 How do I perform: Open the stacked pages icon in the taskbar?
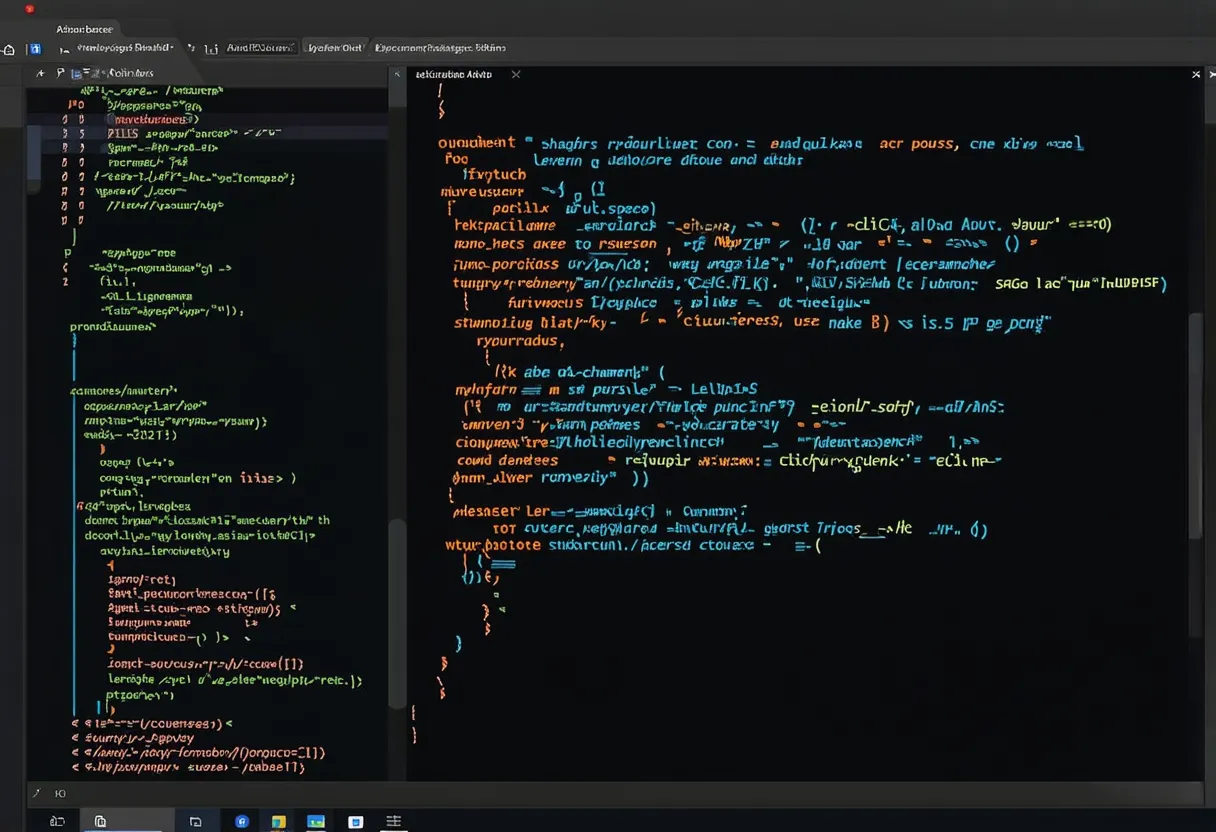[100, 822]
